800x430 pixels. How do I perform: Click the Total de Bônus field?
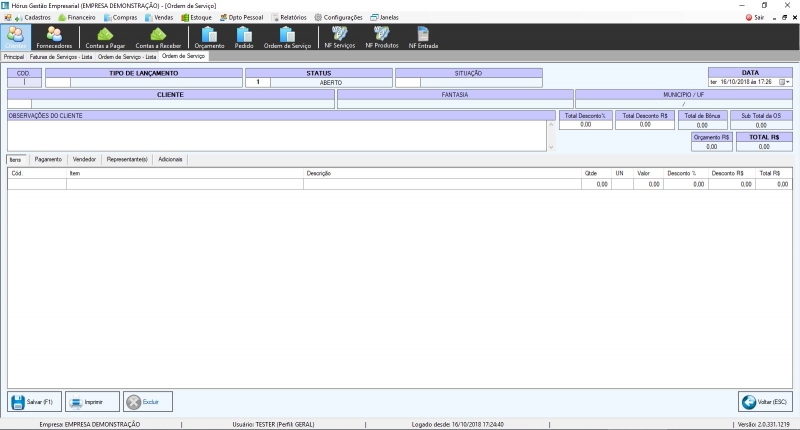pyautogui.click(x=702, y=125)
